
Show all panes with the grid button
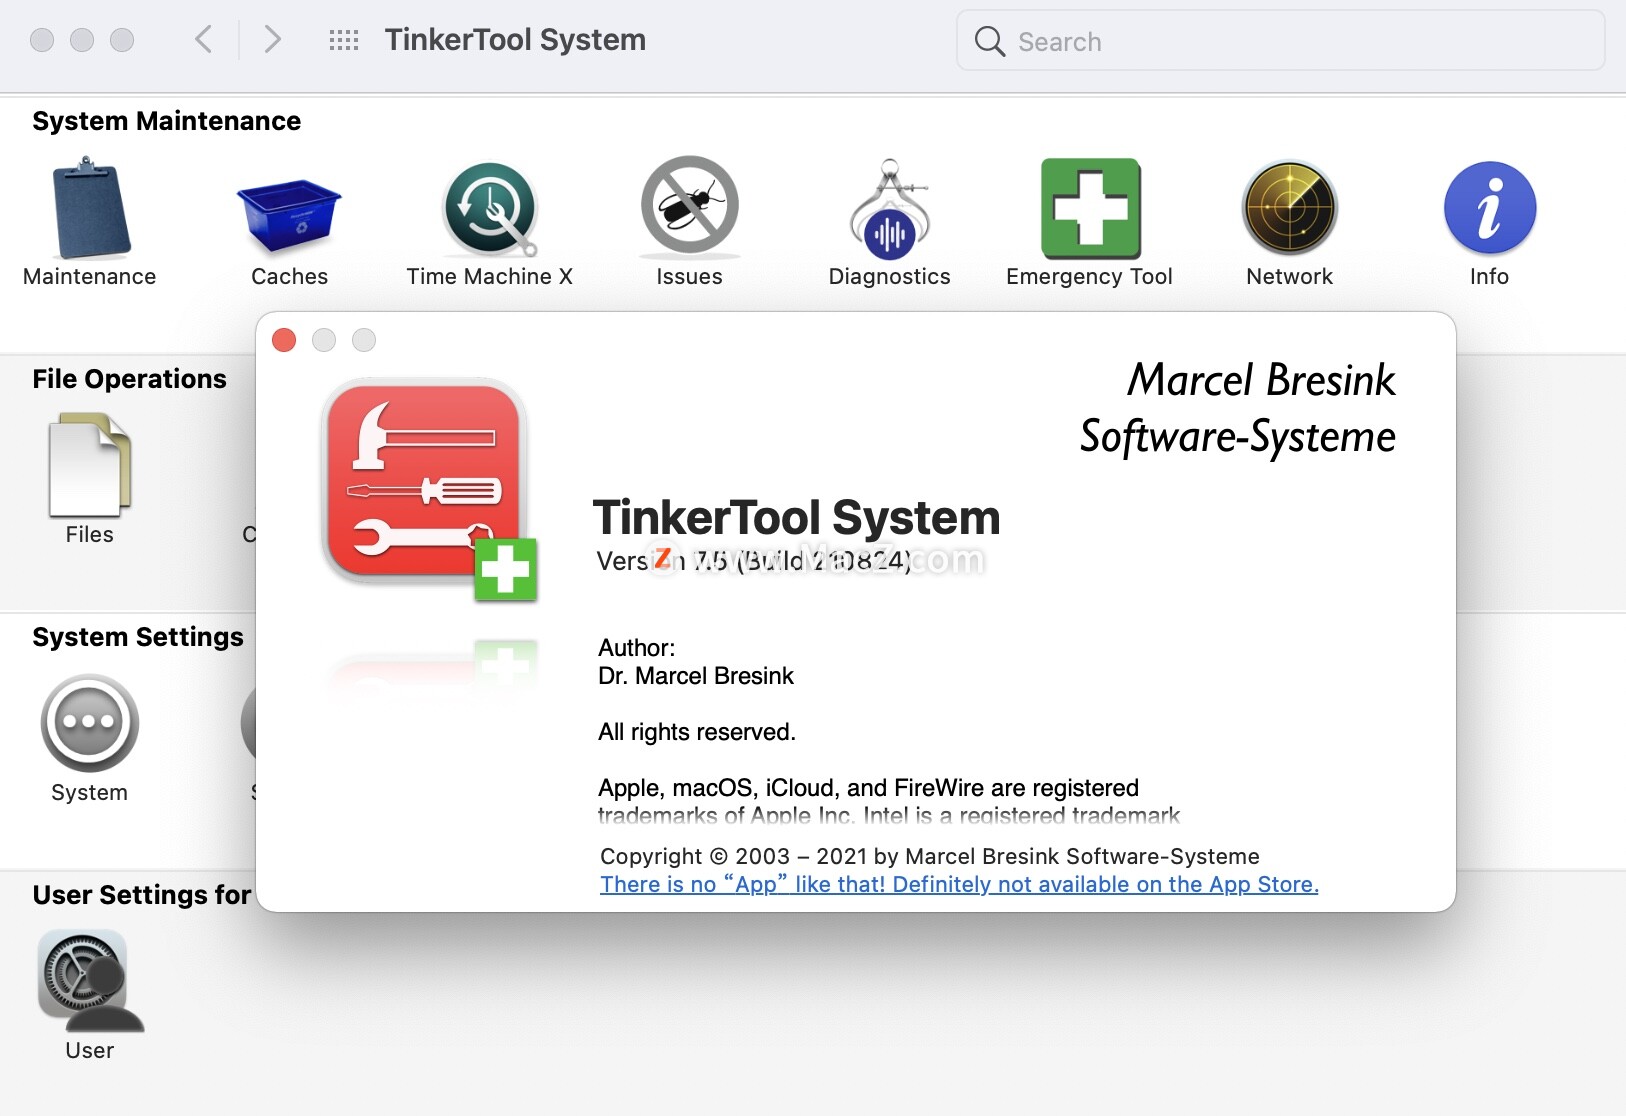tap(344, 40)
